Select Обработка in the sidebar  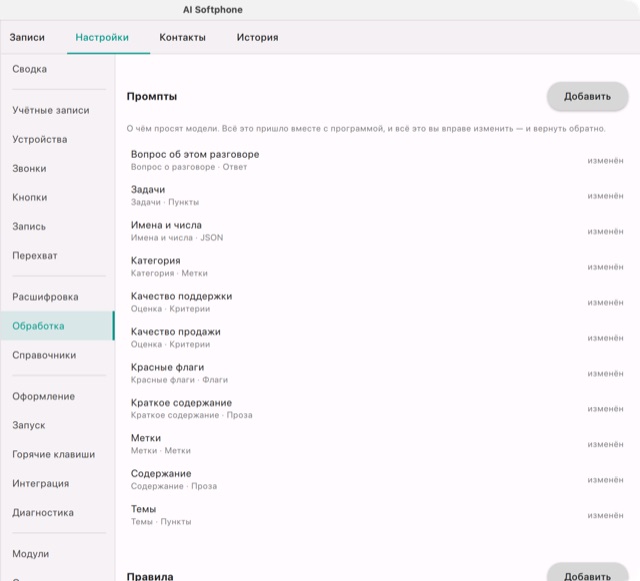tap(58, 326)
